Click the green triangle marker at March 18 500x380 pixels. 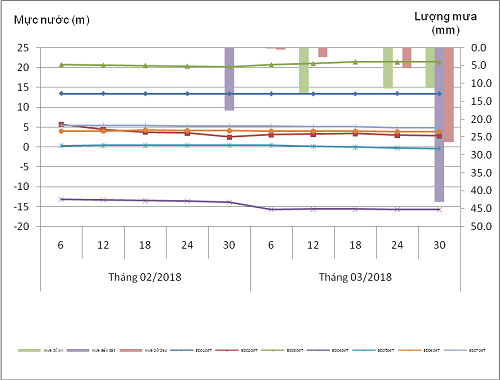355,62
